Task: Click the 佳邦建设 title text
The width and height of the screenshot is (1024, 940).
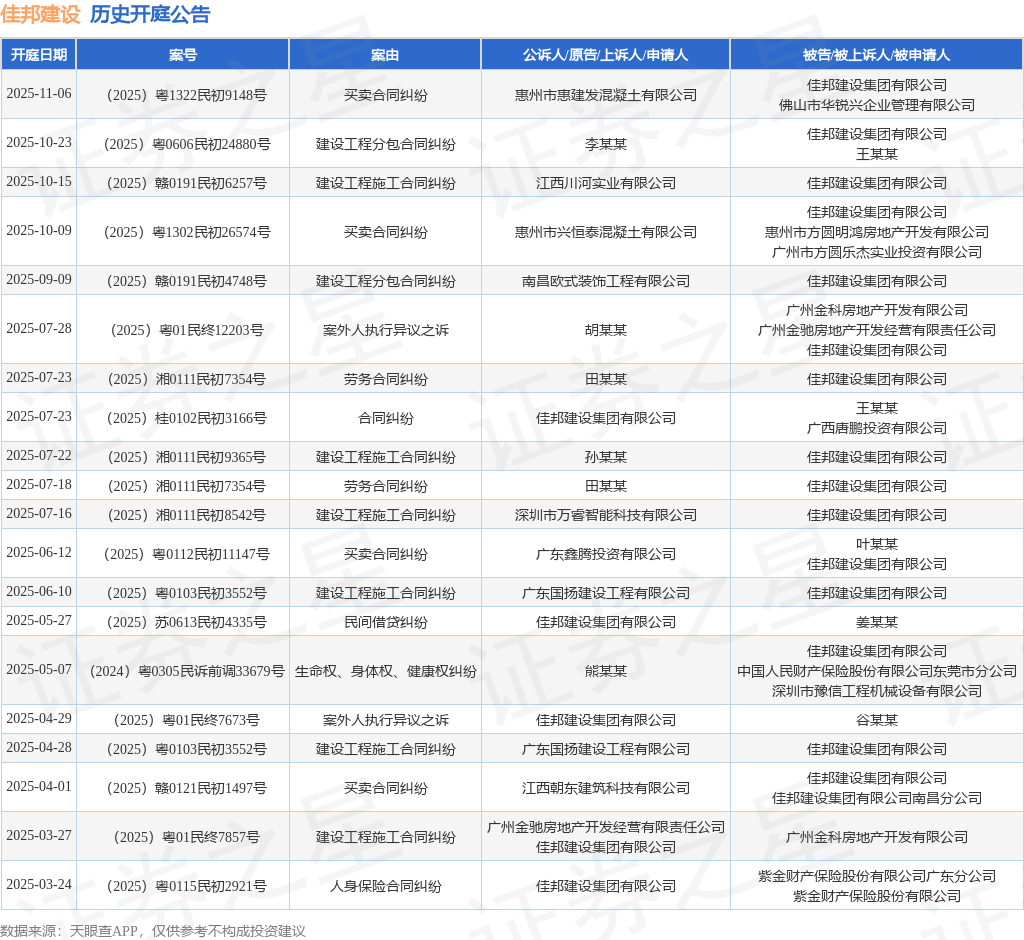Action: pos(40,14)
